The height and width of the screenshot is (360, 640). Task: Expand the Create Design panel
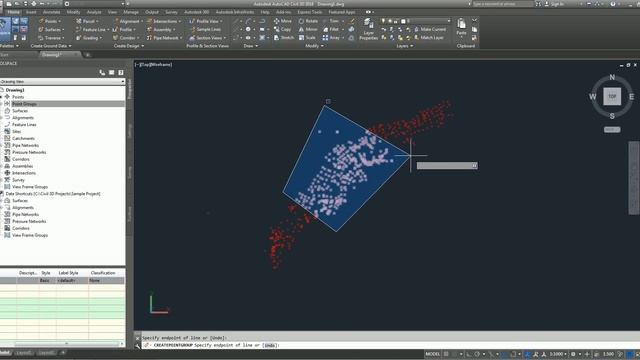[129, 46]
